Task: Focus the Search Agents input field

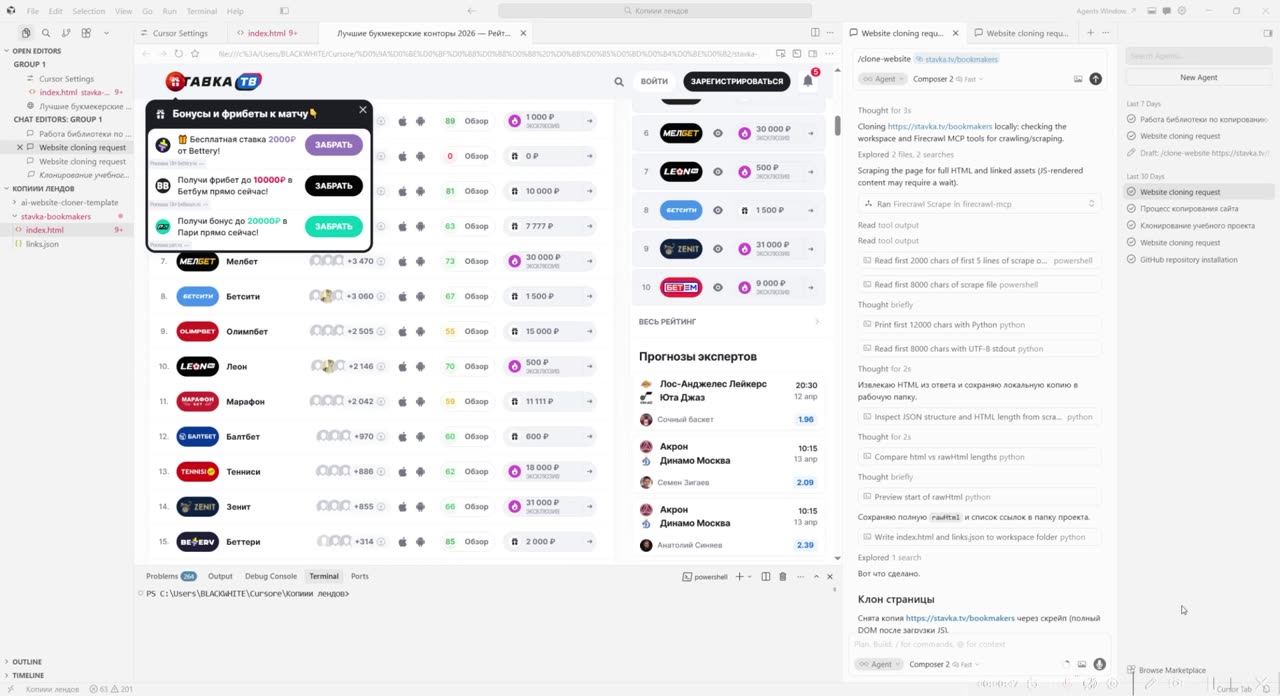Action: [x=1198, y=56]
